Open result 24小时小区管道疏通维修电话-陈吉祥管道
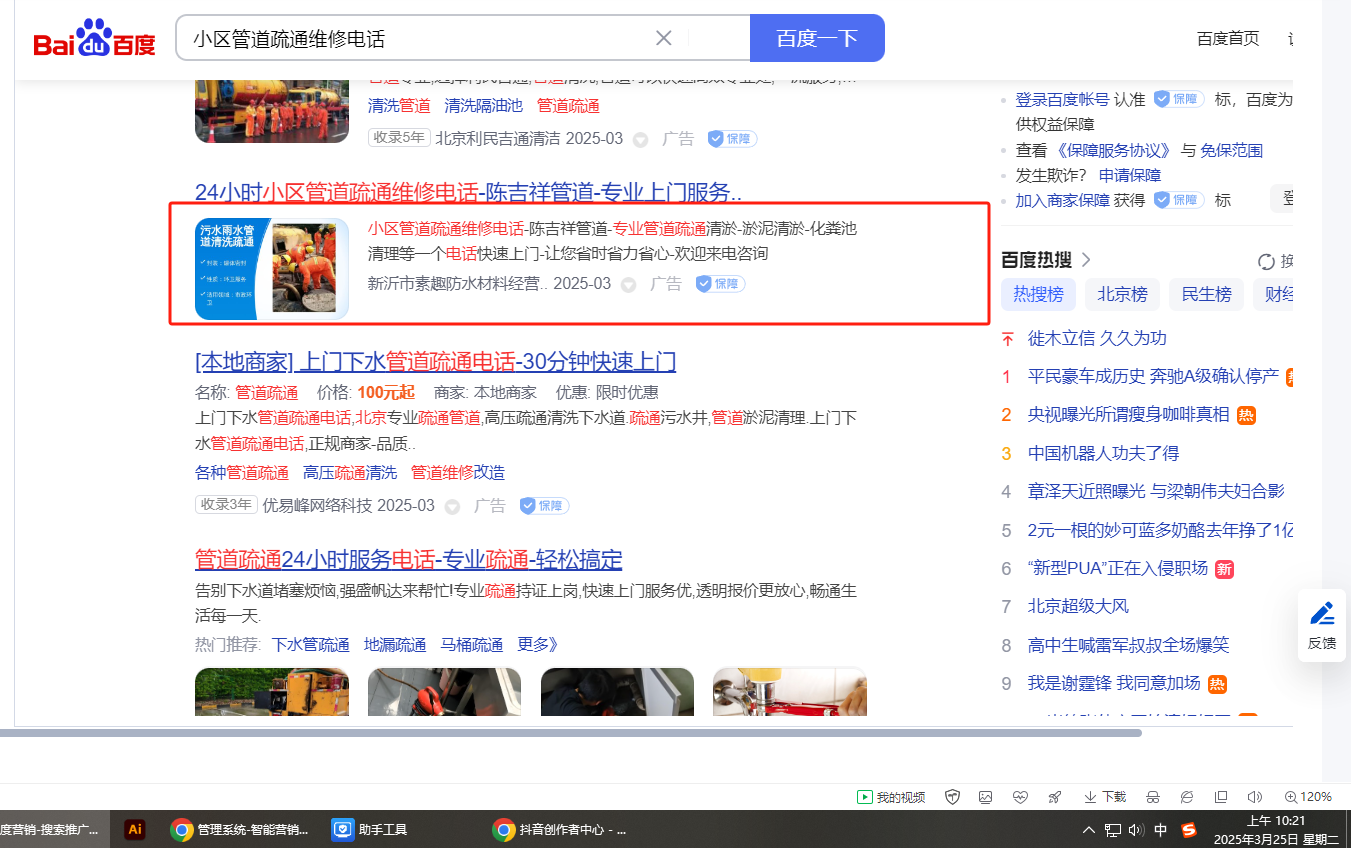Viewport: 1351px width, 848px height. coord(468,192)
